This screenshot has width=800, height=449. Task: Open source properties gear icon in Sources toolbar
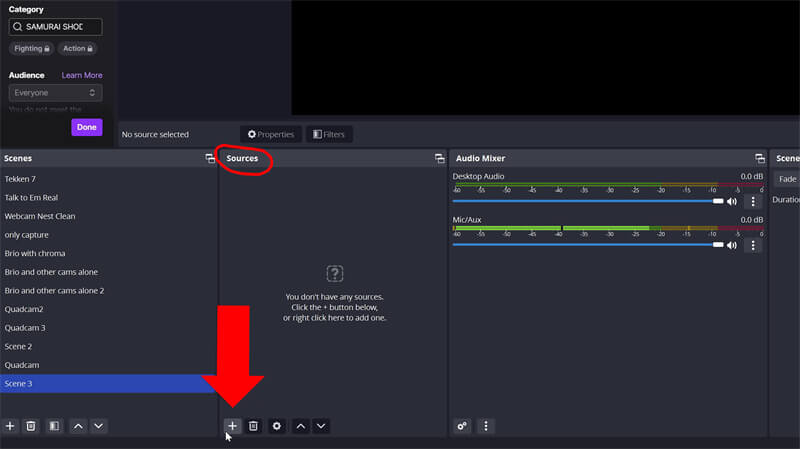277,426
